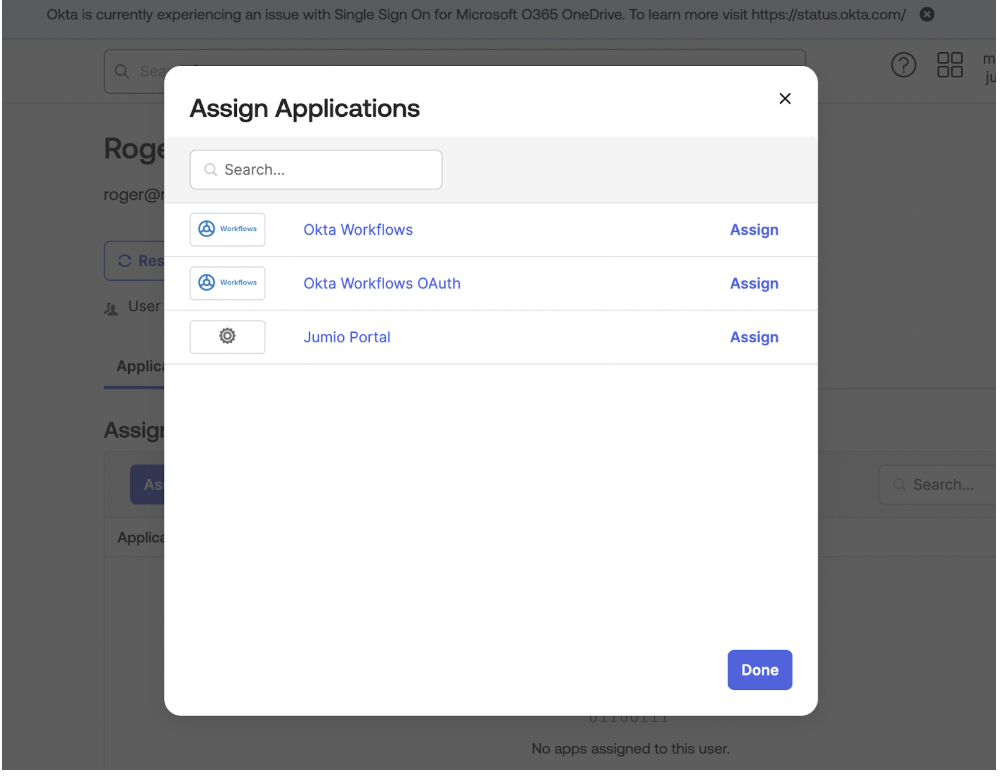1000x776 pixels.
Task: Click the Okta Workflows app logo
Action: [x=227, y=230]
